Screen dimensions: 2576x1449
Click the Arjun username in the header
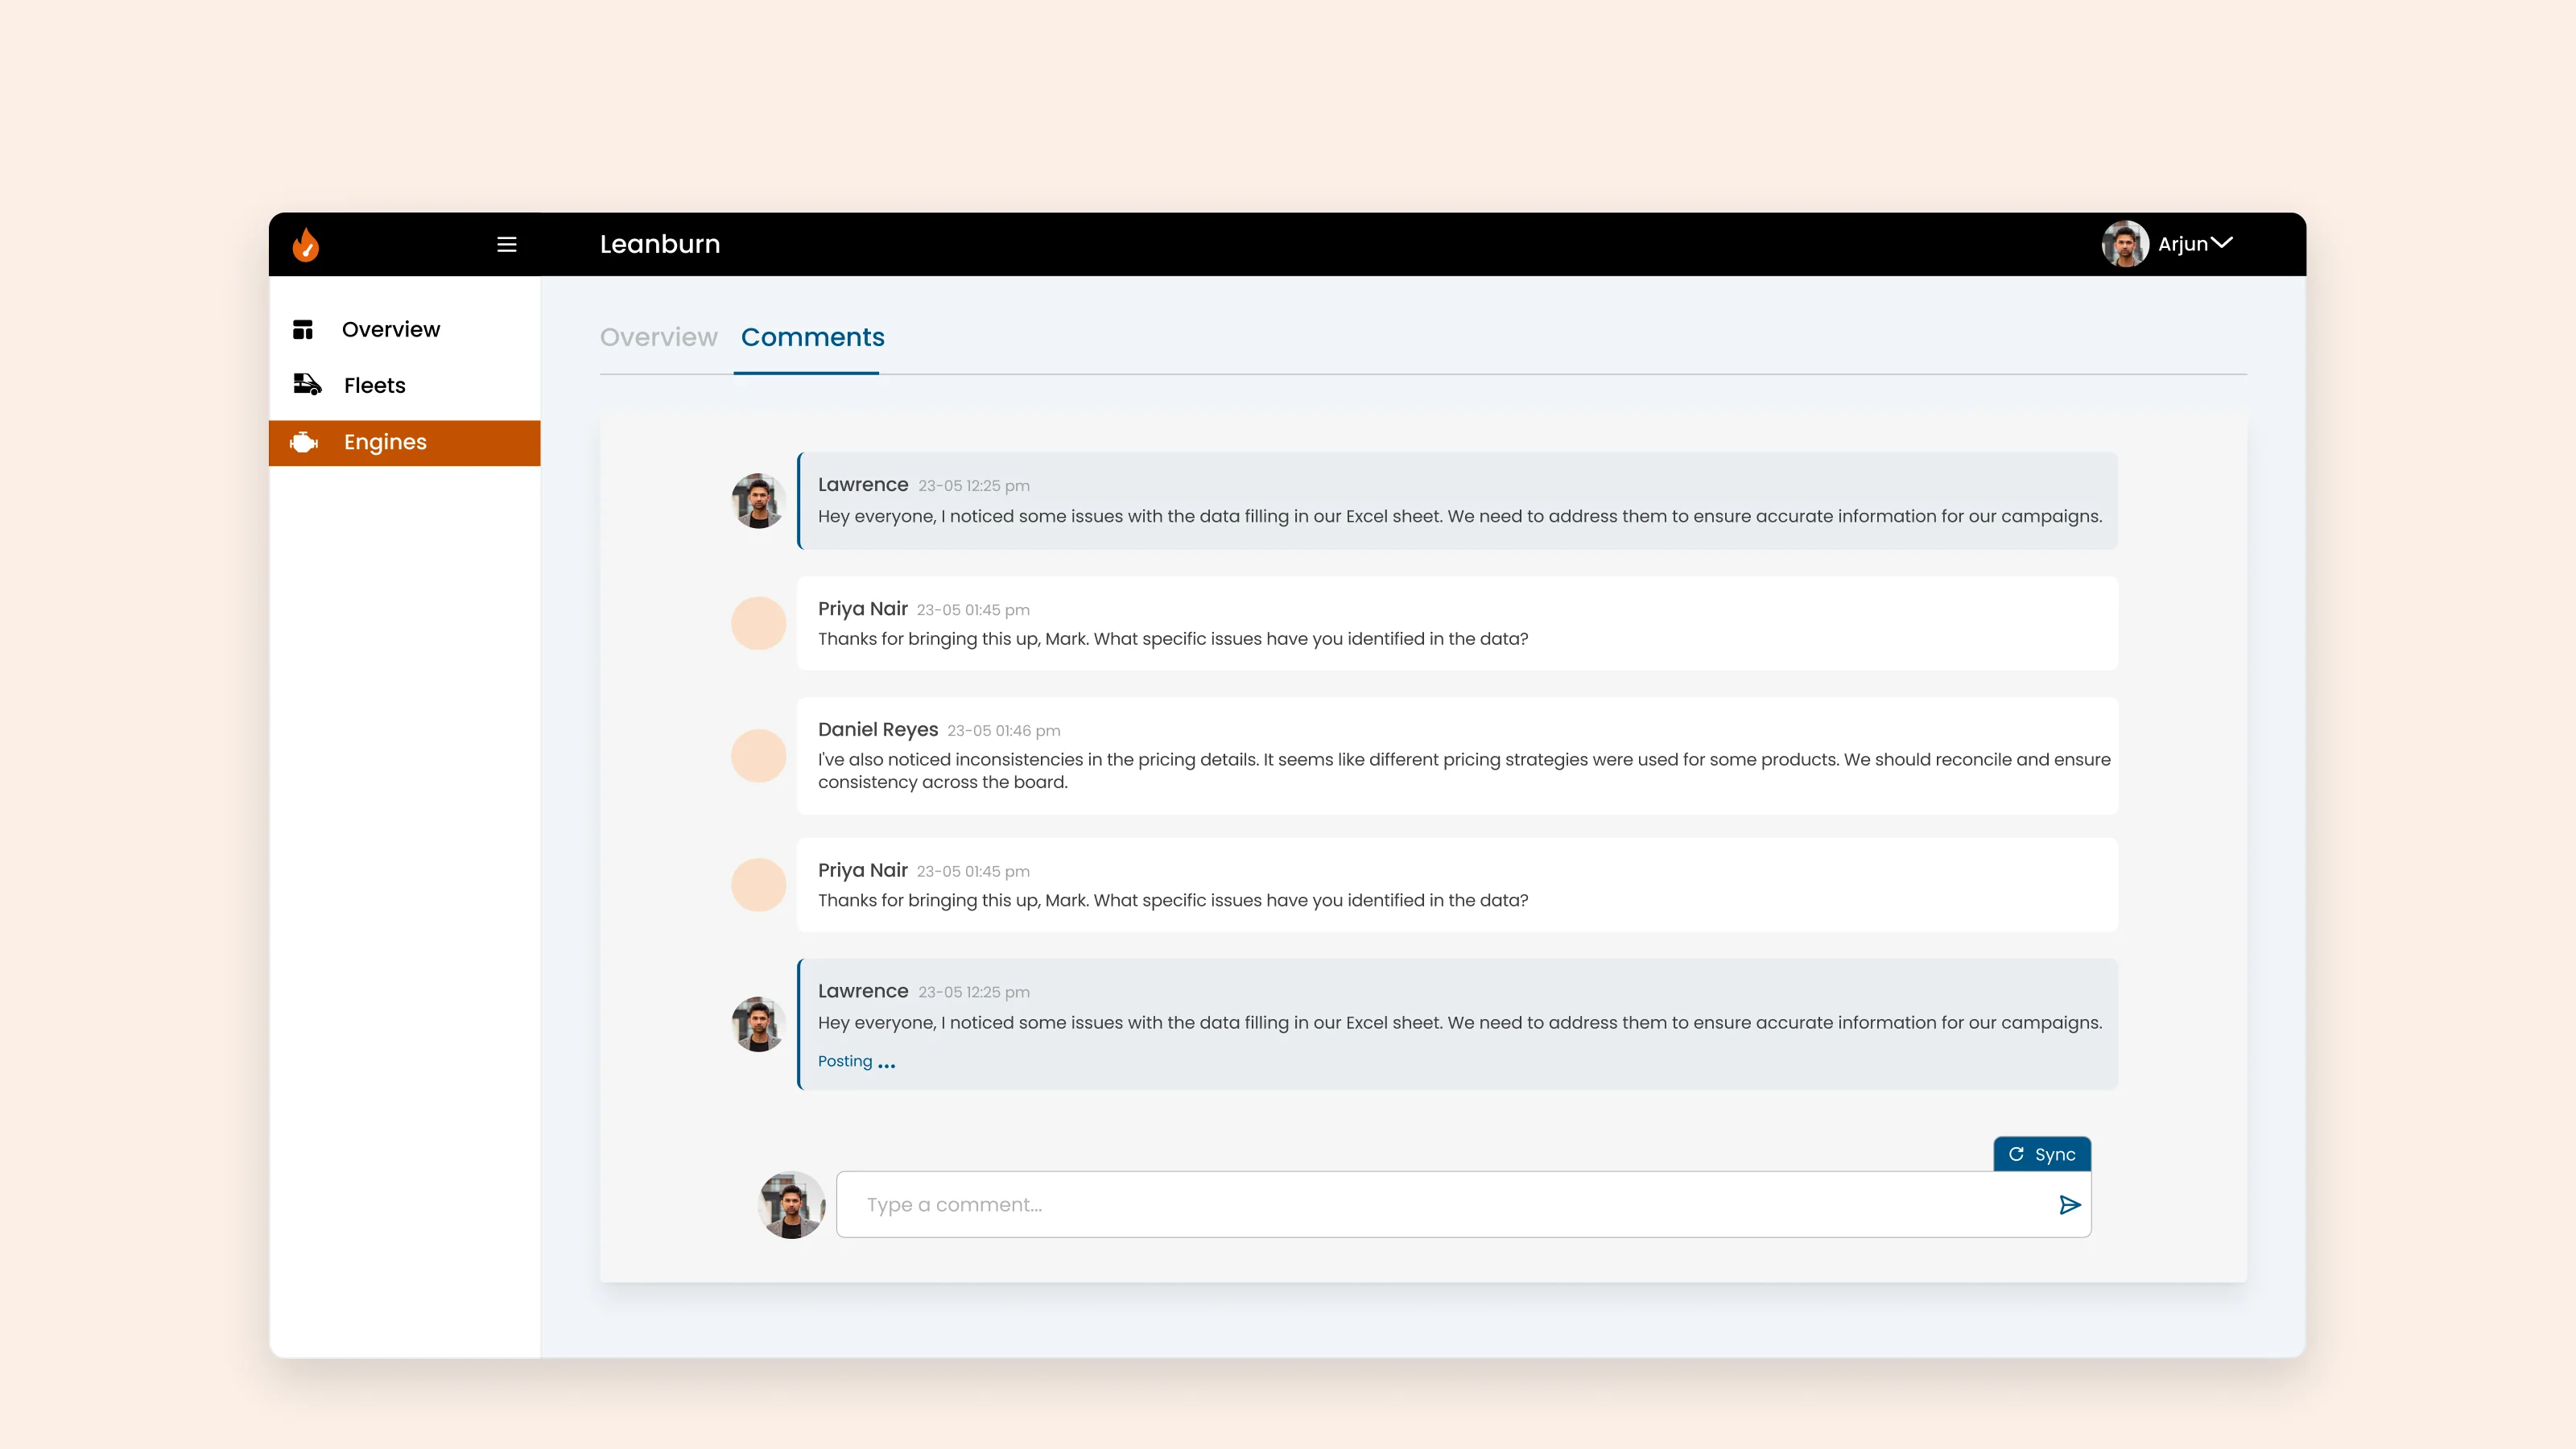pyautogui.click(x=2183, y=244)
